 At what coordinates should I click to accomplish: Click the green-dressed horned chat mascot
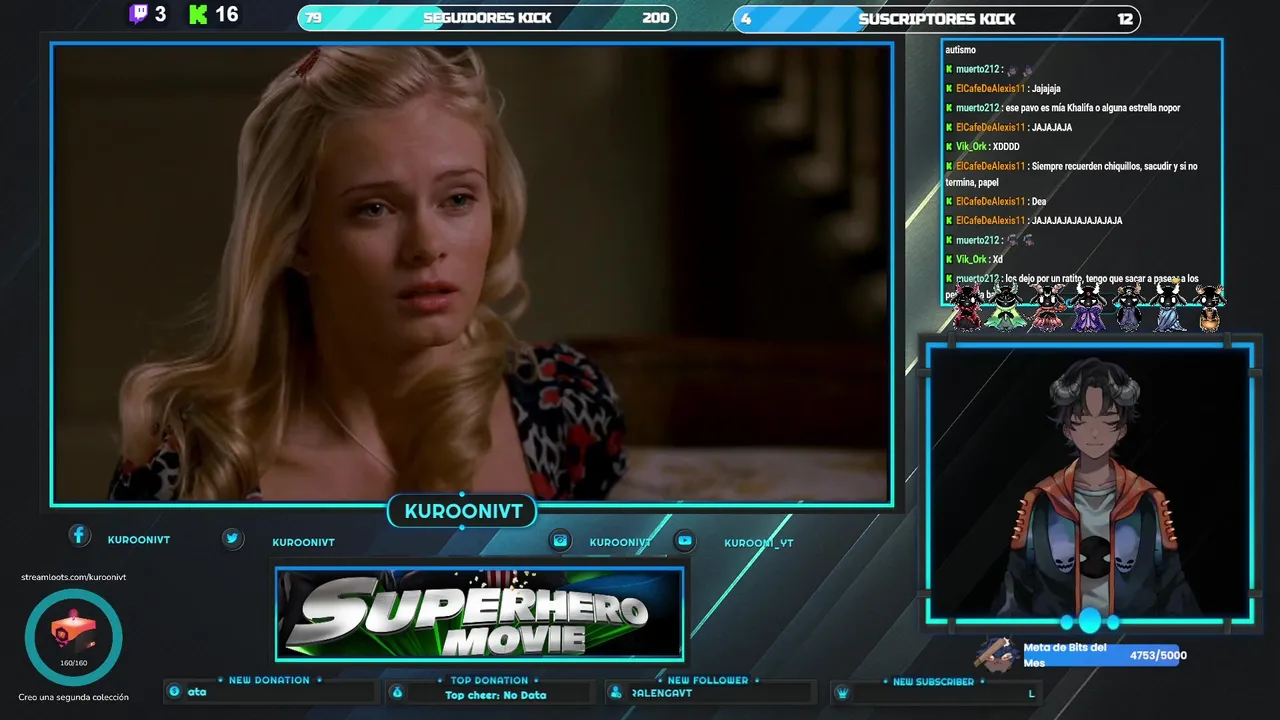(x=1004, y=308)
